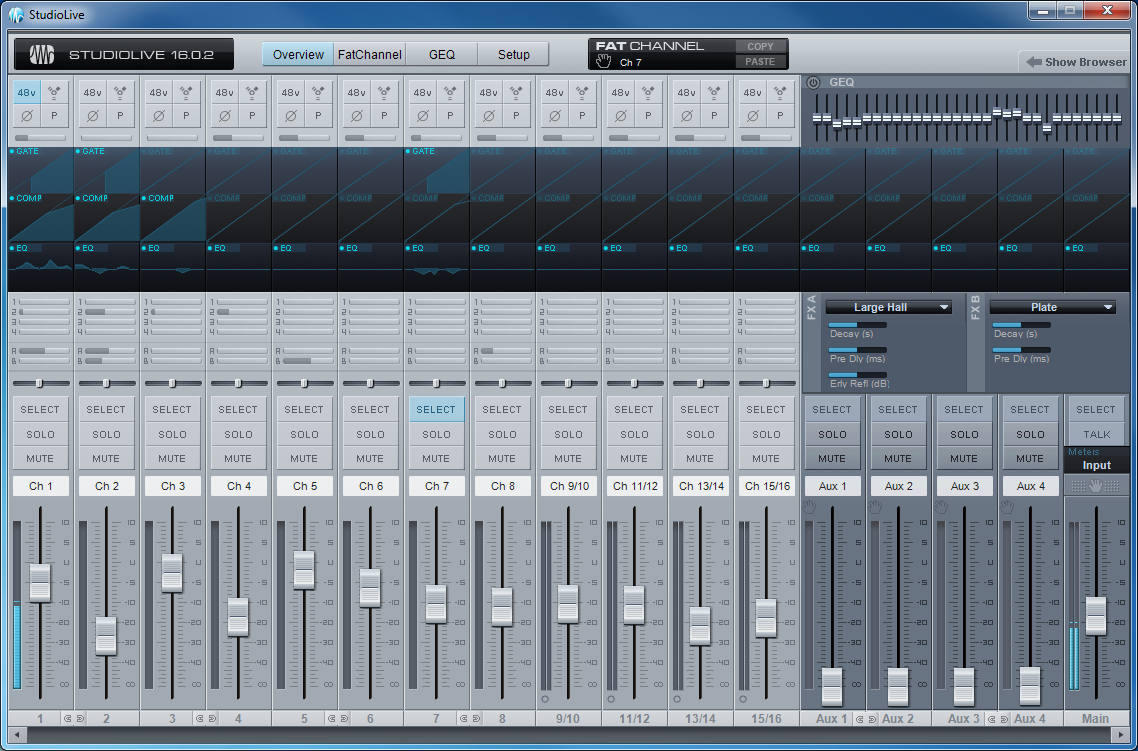Disable the COMP on channel 3

(157, 198)
